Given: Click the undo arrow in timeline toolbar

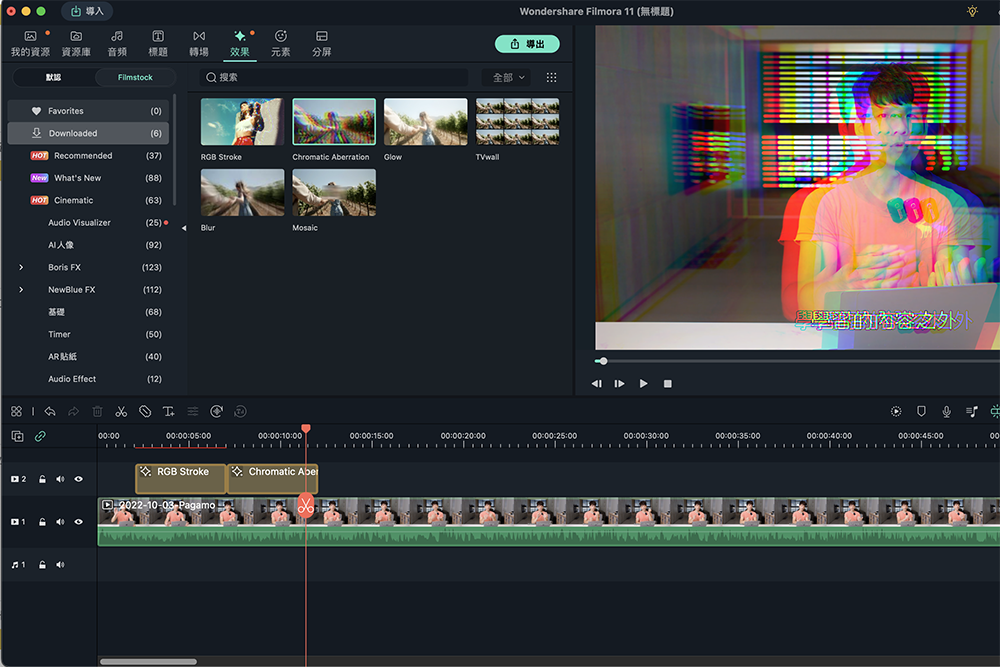Looking at the screenshot, I should tap(50, 411).
